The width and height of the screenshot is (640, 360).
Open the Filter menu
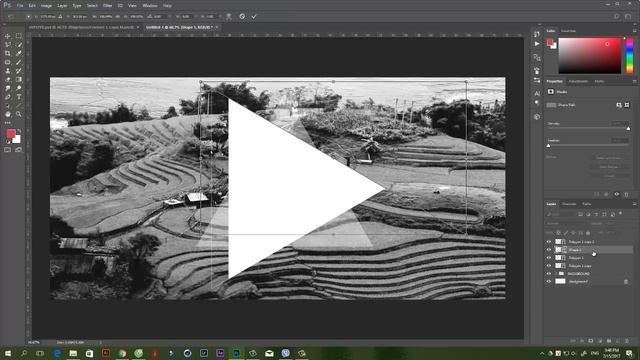[107, 6]
